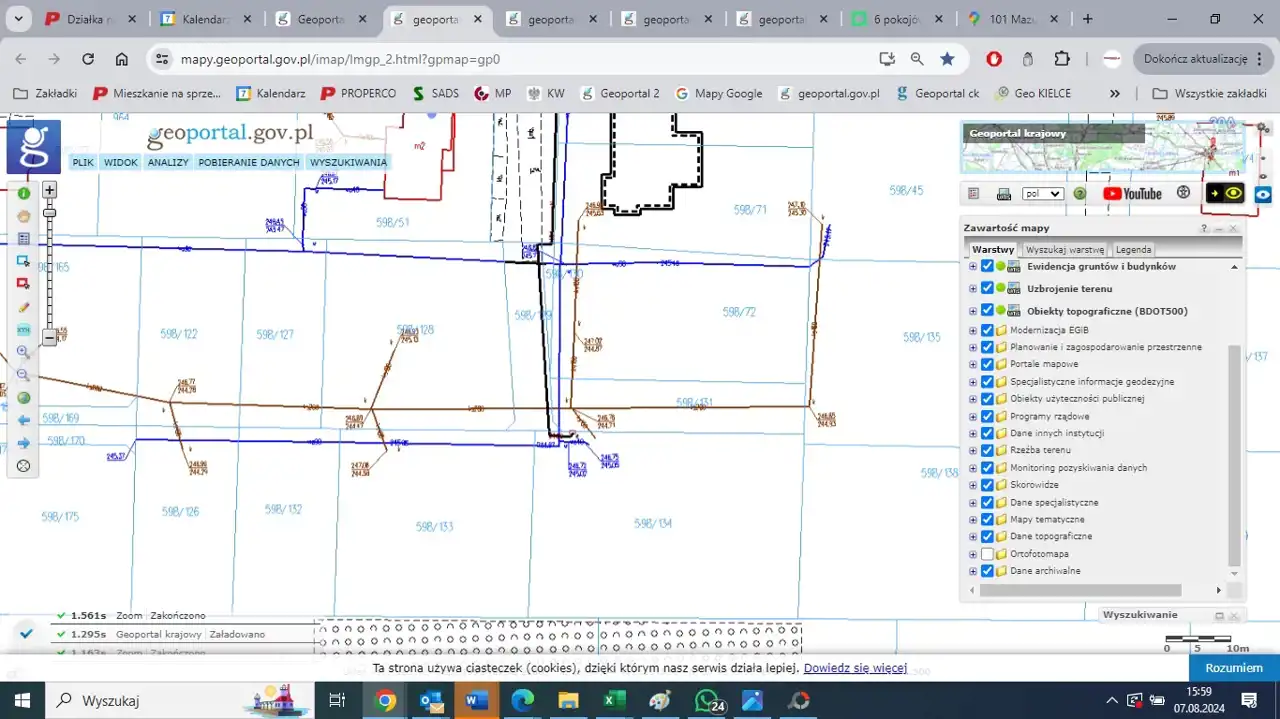
Task: Go to previous map view arrow
Action: (24, 420)
